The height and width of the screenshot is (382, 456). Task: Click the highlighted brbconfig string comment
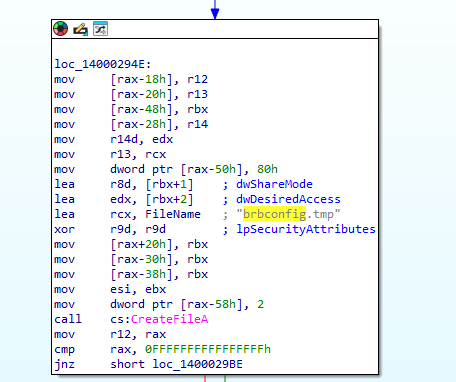point(274,214)
